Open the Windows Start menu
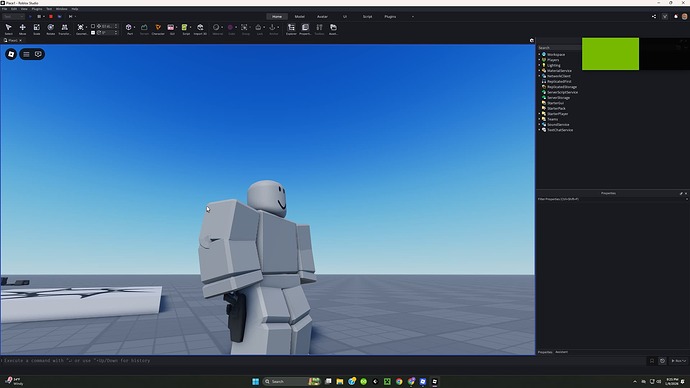 (x=255, y=381)
